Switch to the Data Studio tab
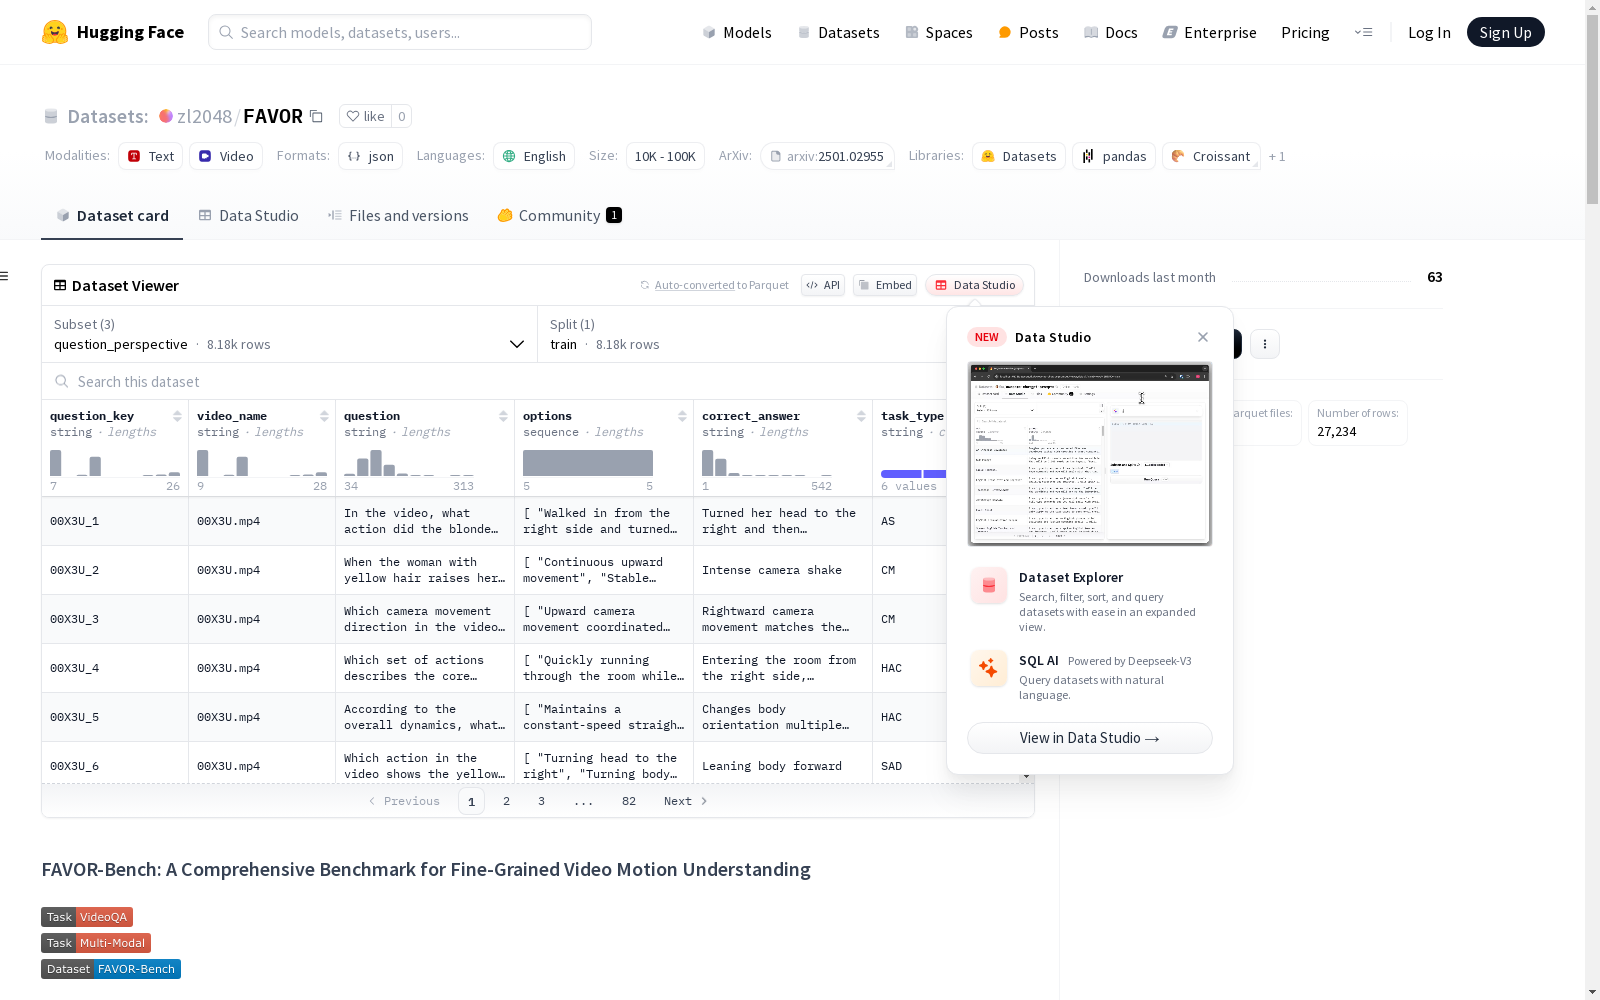The width and height of the screenshot is (1600, 1000). [x=249, y=216]
